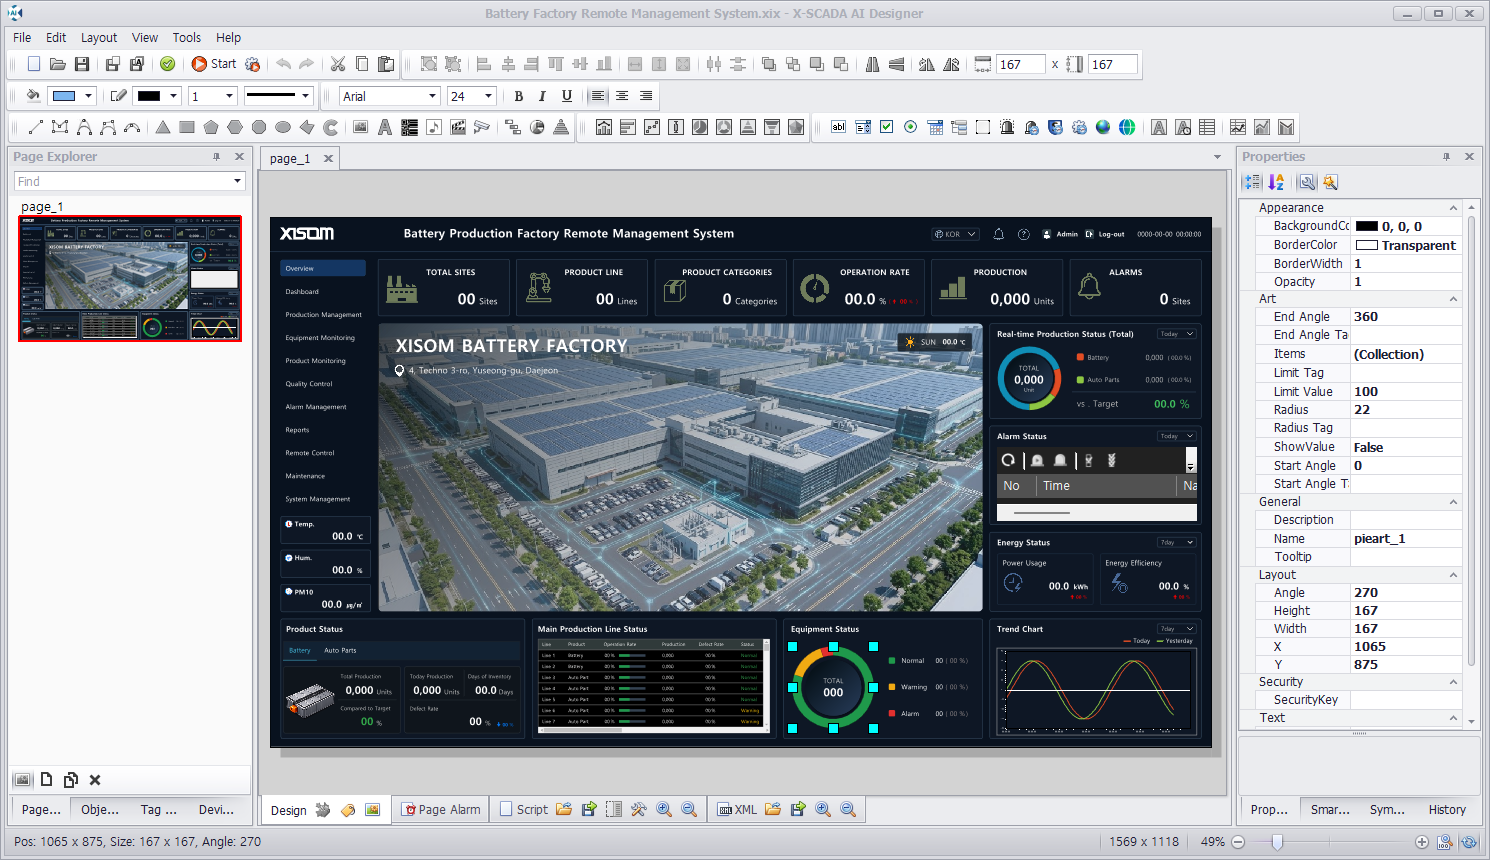Screen dimensions: 1490x860
Task: Select the line drawing tool
Action: click(x=36, y=127)
